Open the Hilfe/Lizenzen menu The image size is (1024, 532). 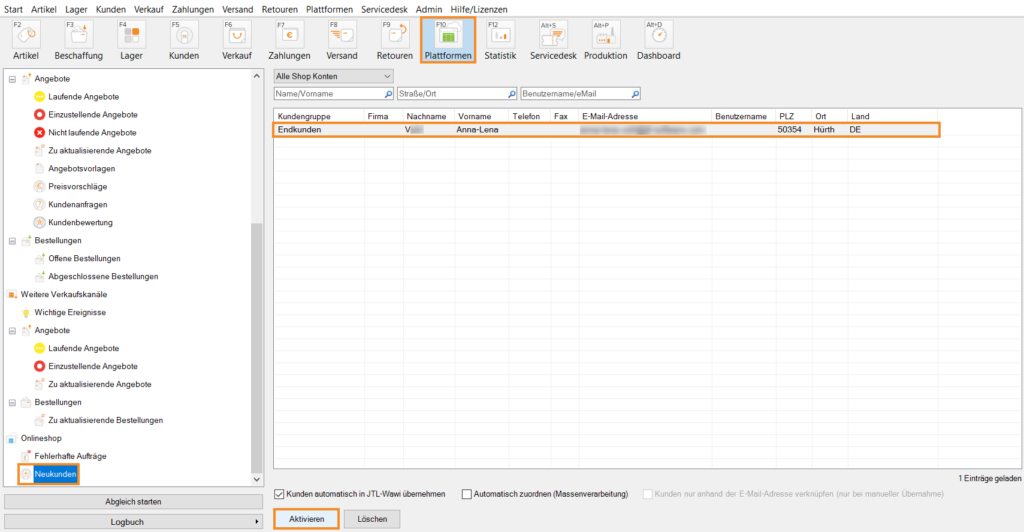point(478,9)
